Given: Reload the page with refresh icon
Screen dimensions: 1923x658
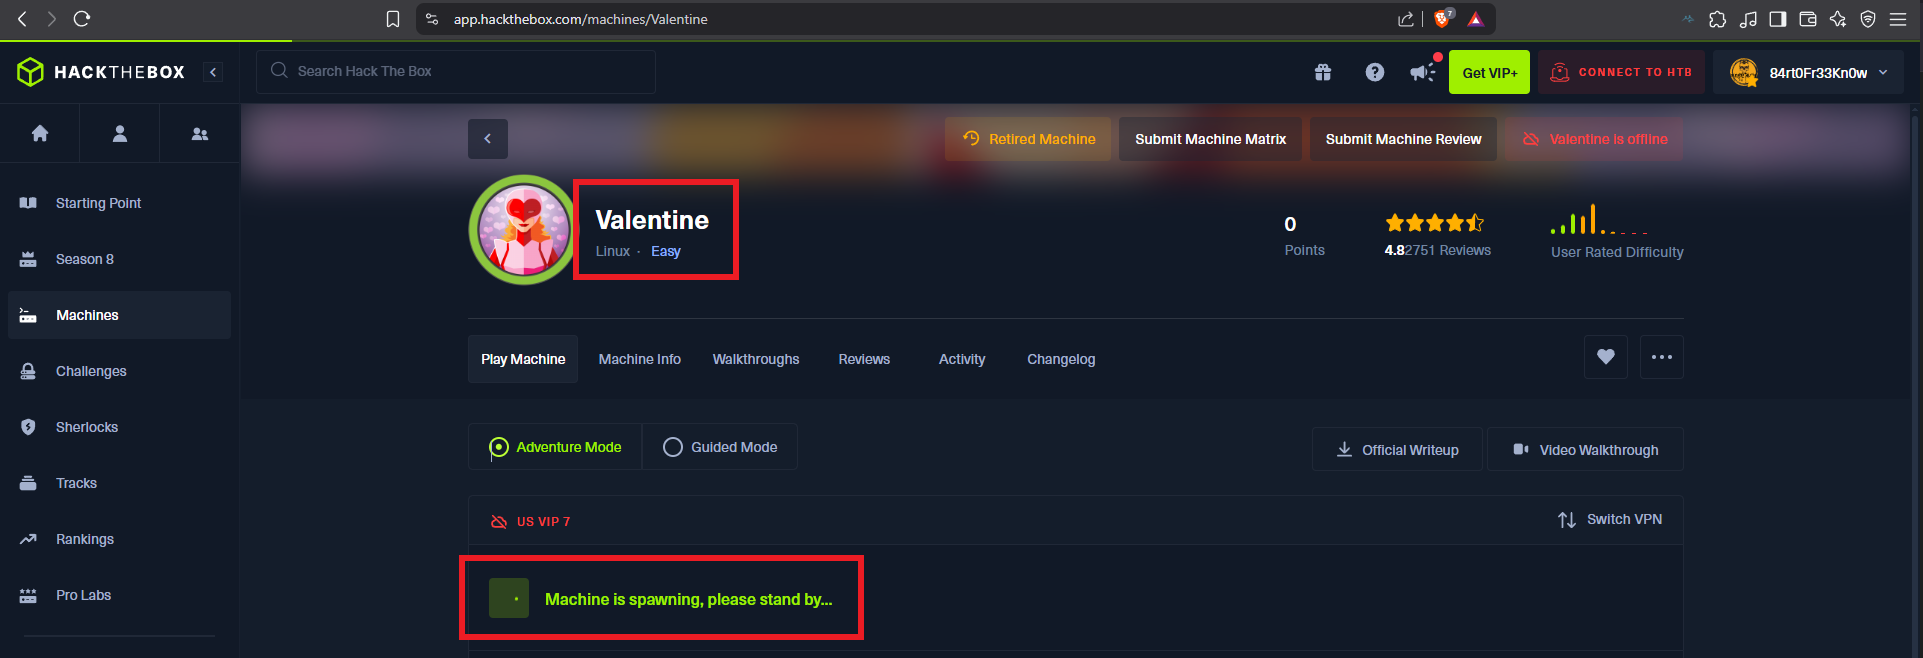Looking at the screenshot, I should (82, 18).
